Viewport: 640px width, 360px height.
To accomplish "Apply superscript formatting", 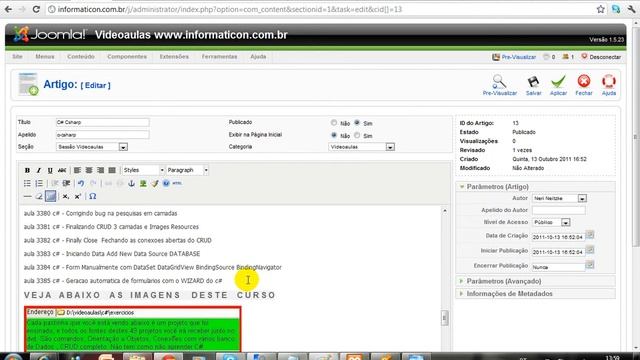I will click(77, 196).
